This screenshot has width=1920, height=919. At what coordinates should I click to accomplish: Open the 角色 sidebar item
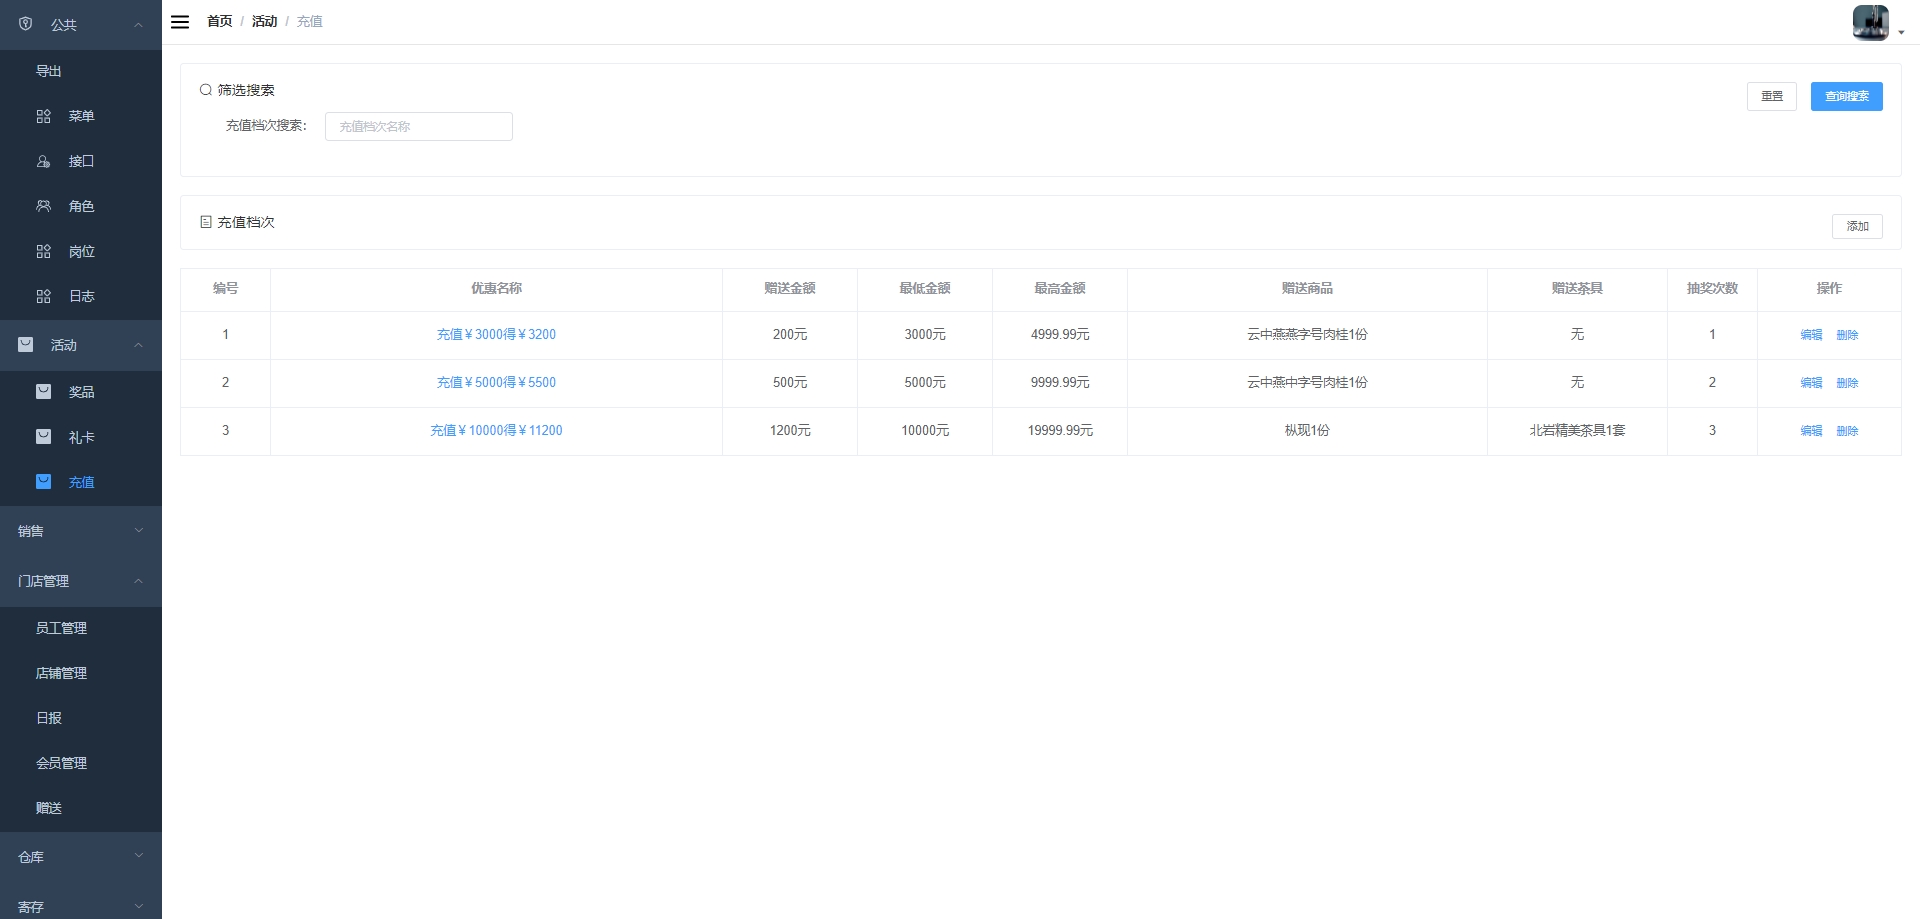click(81, 206)
